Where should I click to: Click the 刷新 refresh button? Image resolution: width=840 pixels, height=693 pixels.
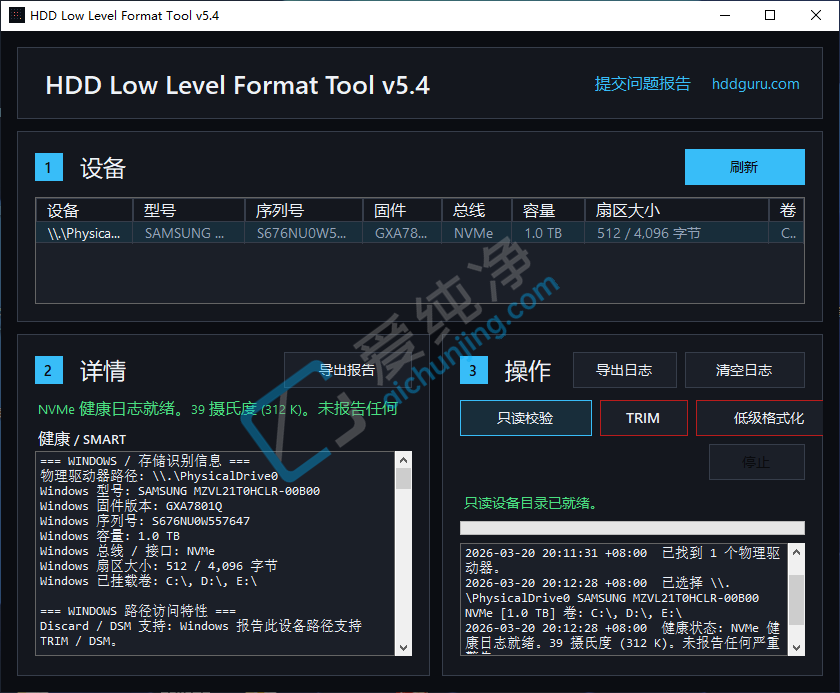coord(745,167)
